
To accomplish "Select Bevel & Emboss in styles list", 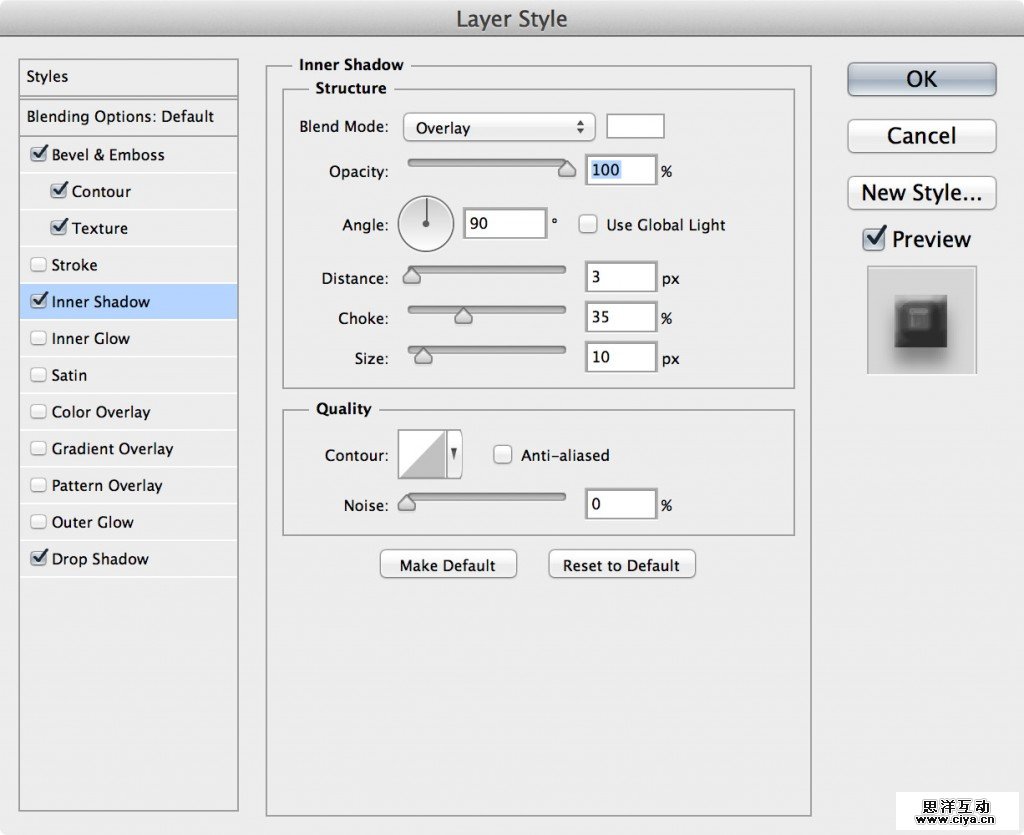I will (x=108, y=155).
